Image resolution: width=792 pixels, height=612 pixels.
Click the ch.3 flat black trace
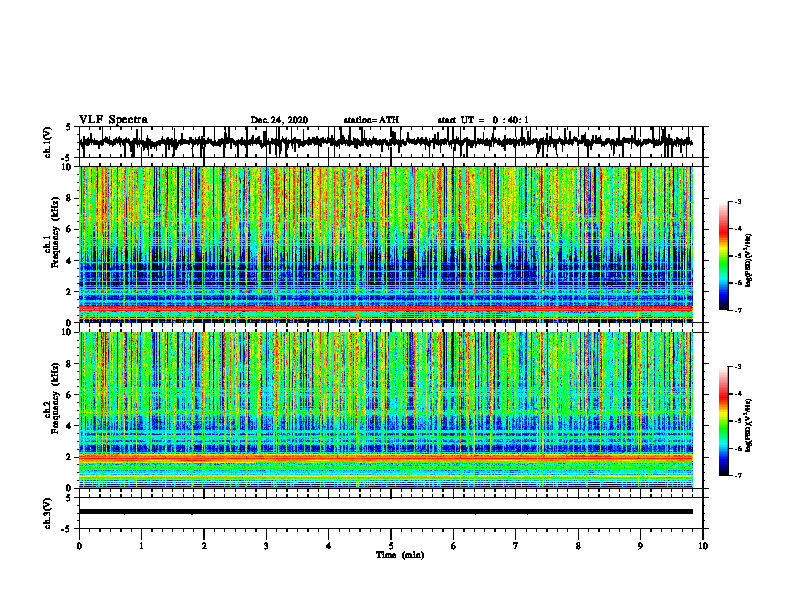click(386, 512)
